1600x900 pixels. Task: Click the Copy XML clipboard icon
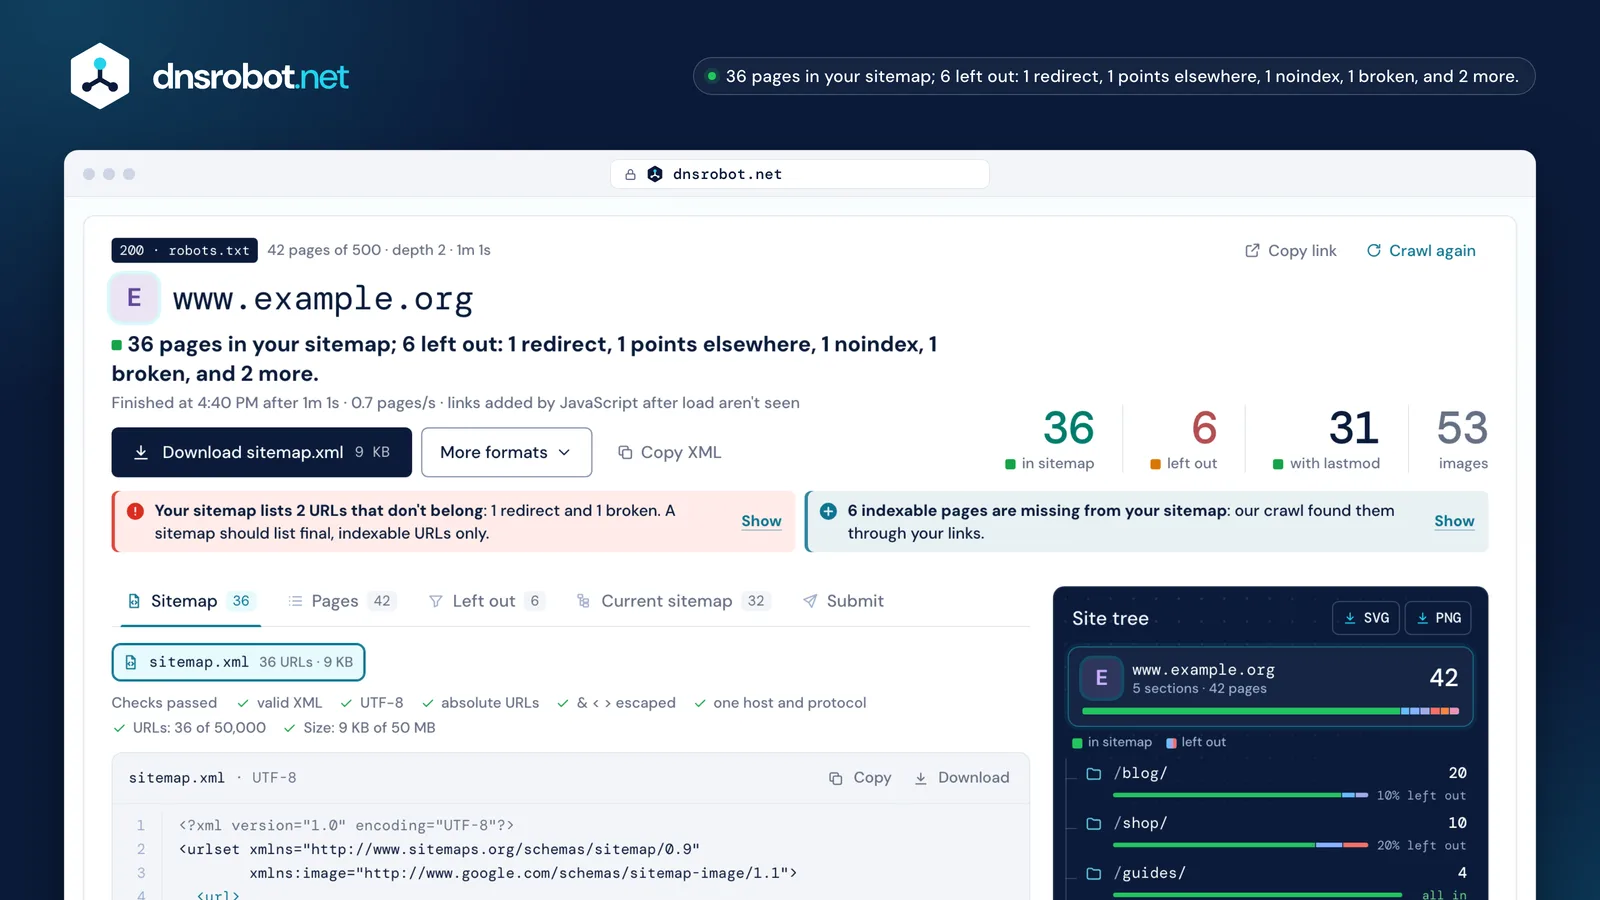(x=625, y=452)
